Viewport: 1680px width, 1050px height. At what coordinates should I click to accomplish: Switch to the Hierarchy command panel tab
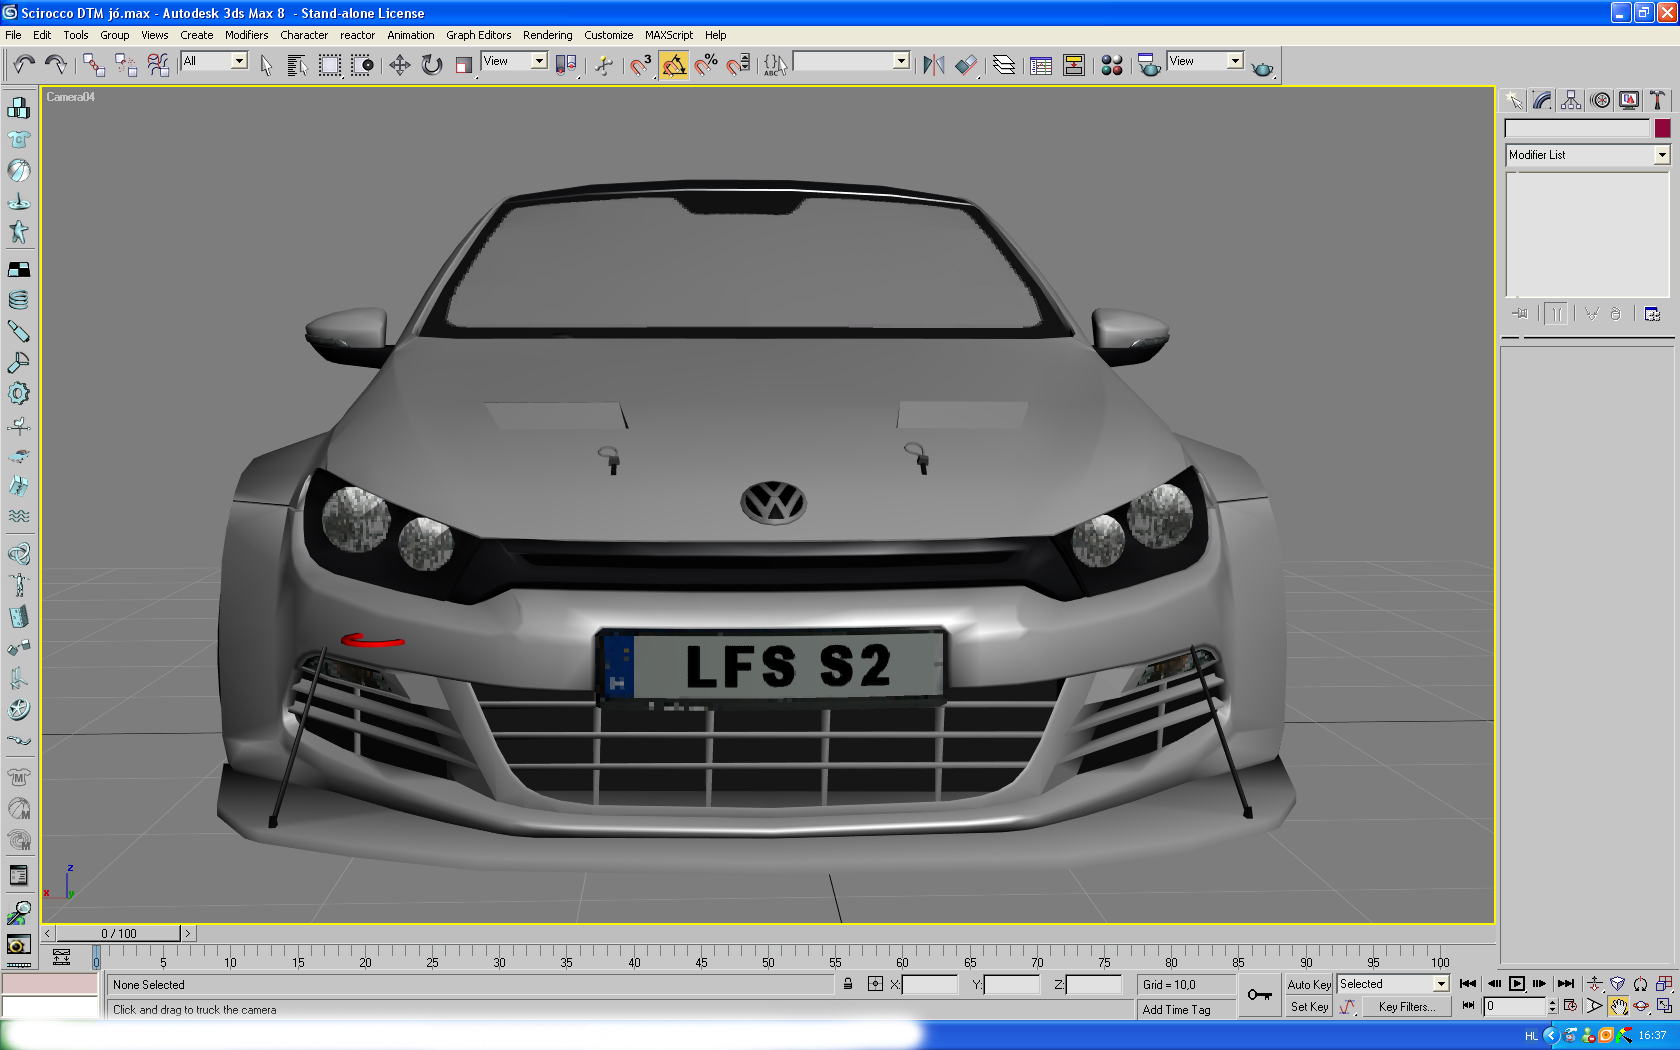1571,100
